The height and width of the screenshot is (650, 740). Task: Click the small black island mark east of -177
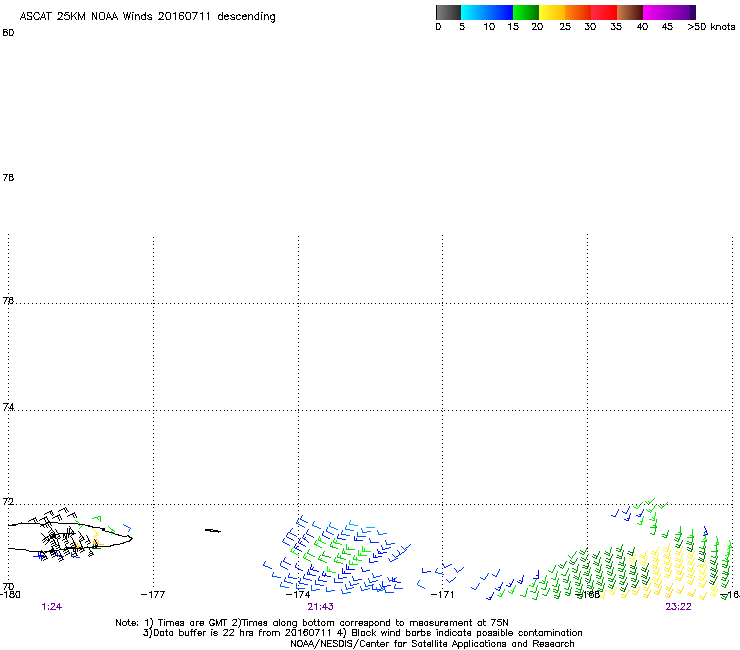tap(212, 531)
